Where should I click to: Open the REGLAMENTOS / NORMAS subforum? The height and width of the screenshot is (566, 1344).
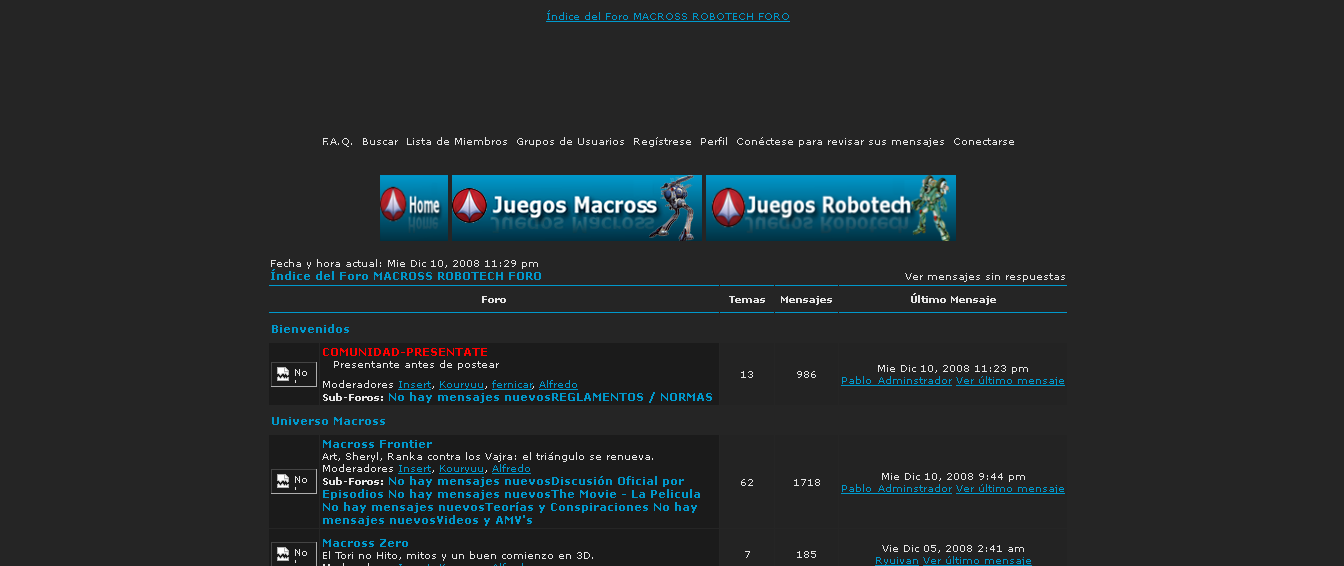(x=632, y=398)
